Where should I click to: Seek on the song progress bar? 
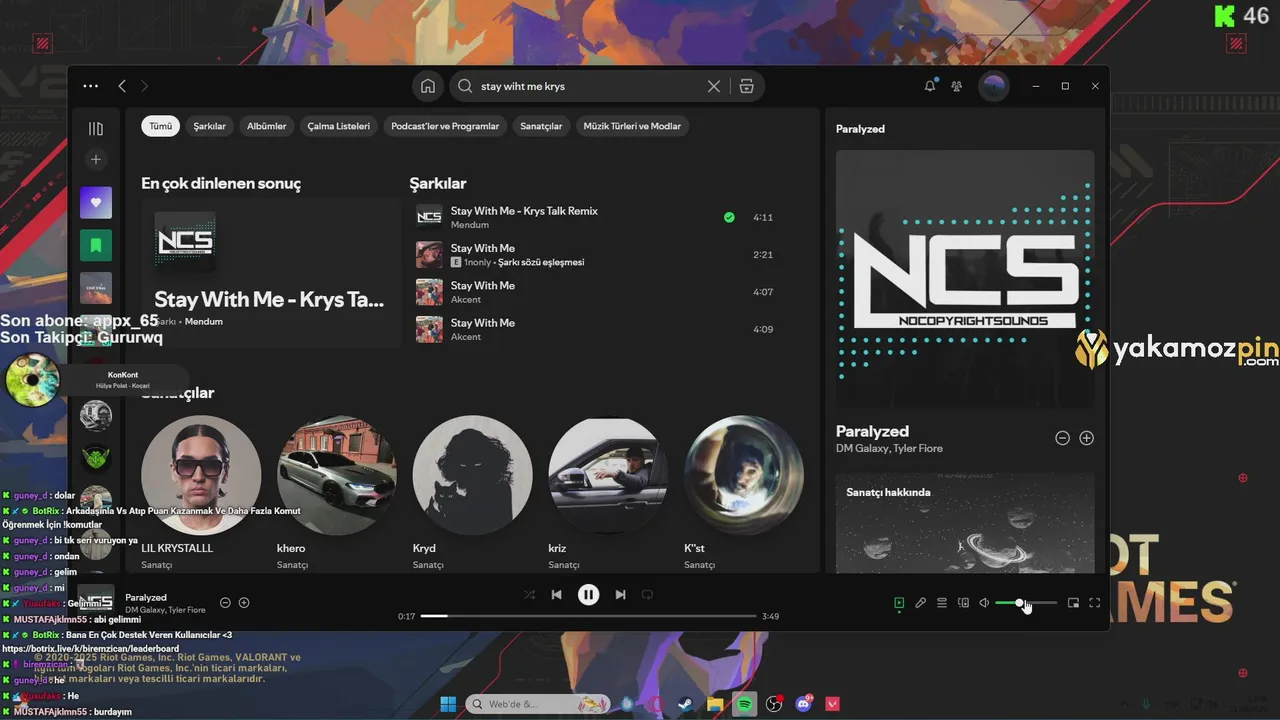click(588, 616)
